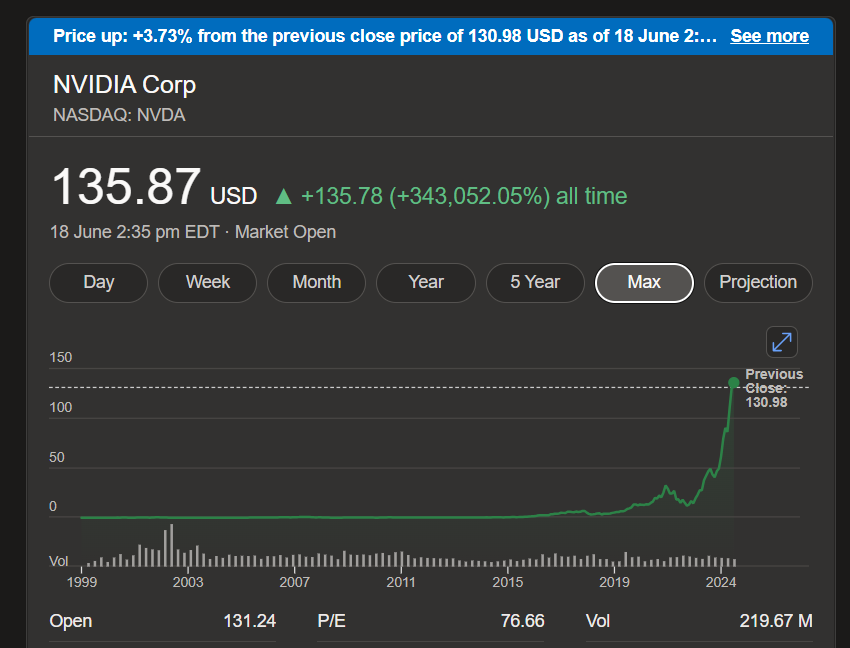
Task: Click the Previous Close 130.98 label
Action: point(774,388)
